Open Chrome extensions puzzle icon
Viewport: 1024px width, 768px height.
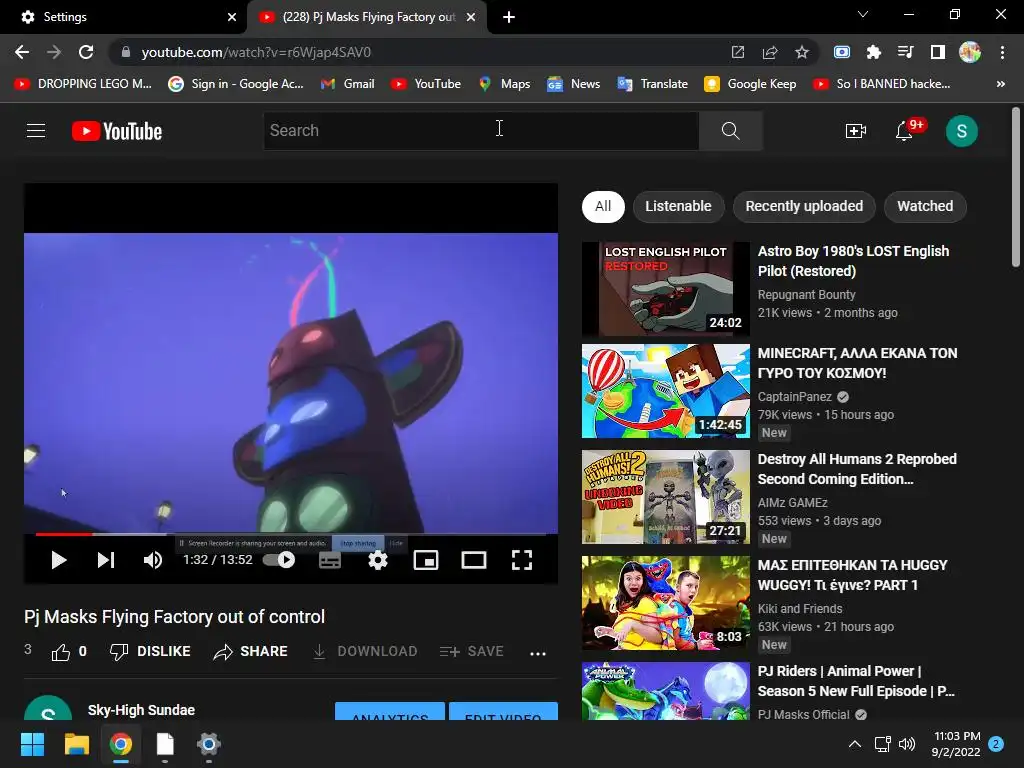[x=874, y=52]
